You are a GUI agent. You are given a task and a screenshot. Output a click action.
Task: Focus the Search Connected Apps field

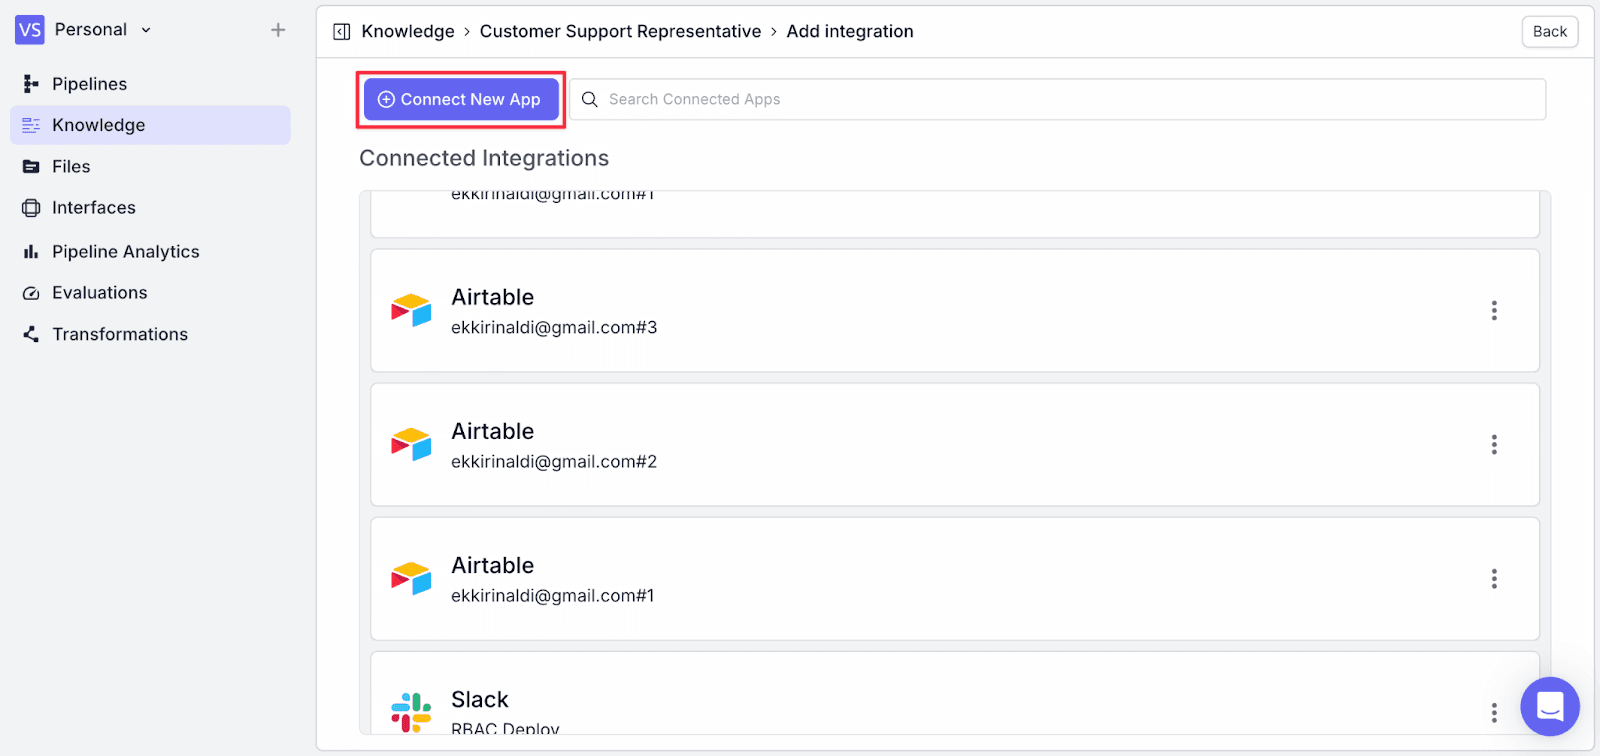(1058, 99)
